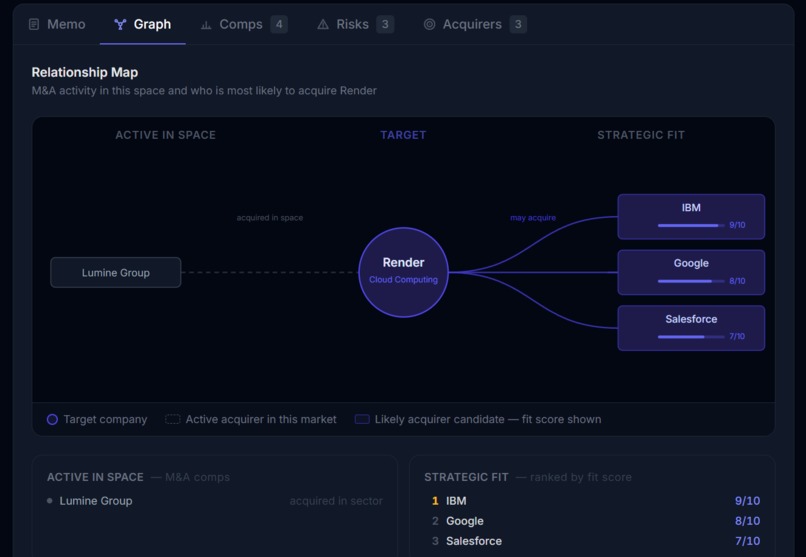Image resolution: width=806 pixels, height=557 pixels.
Task: Click the Acquirers count badge 3
Action: click(518, 24)
